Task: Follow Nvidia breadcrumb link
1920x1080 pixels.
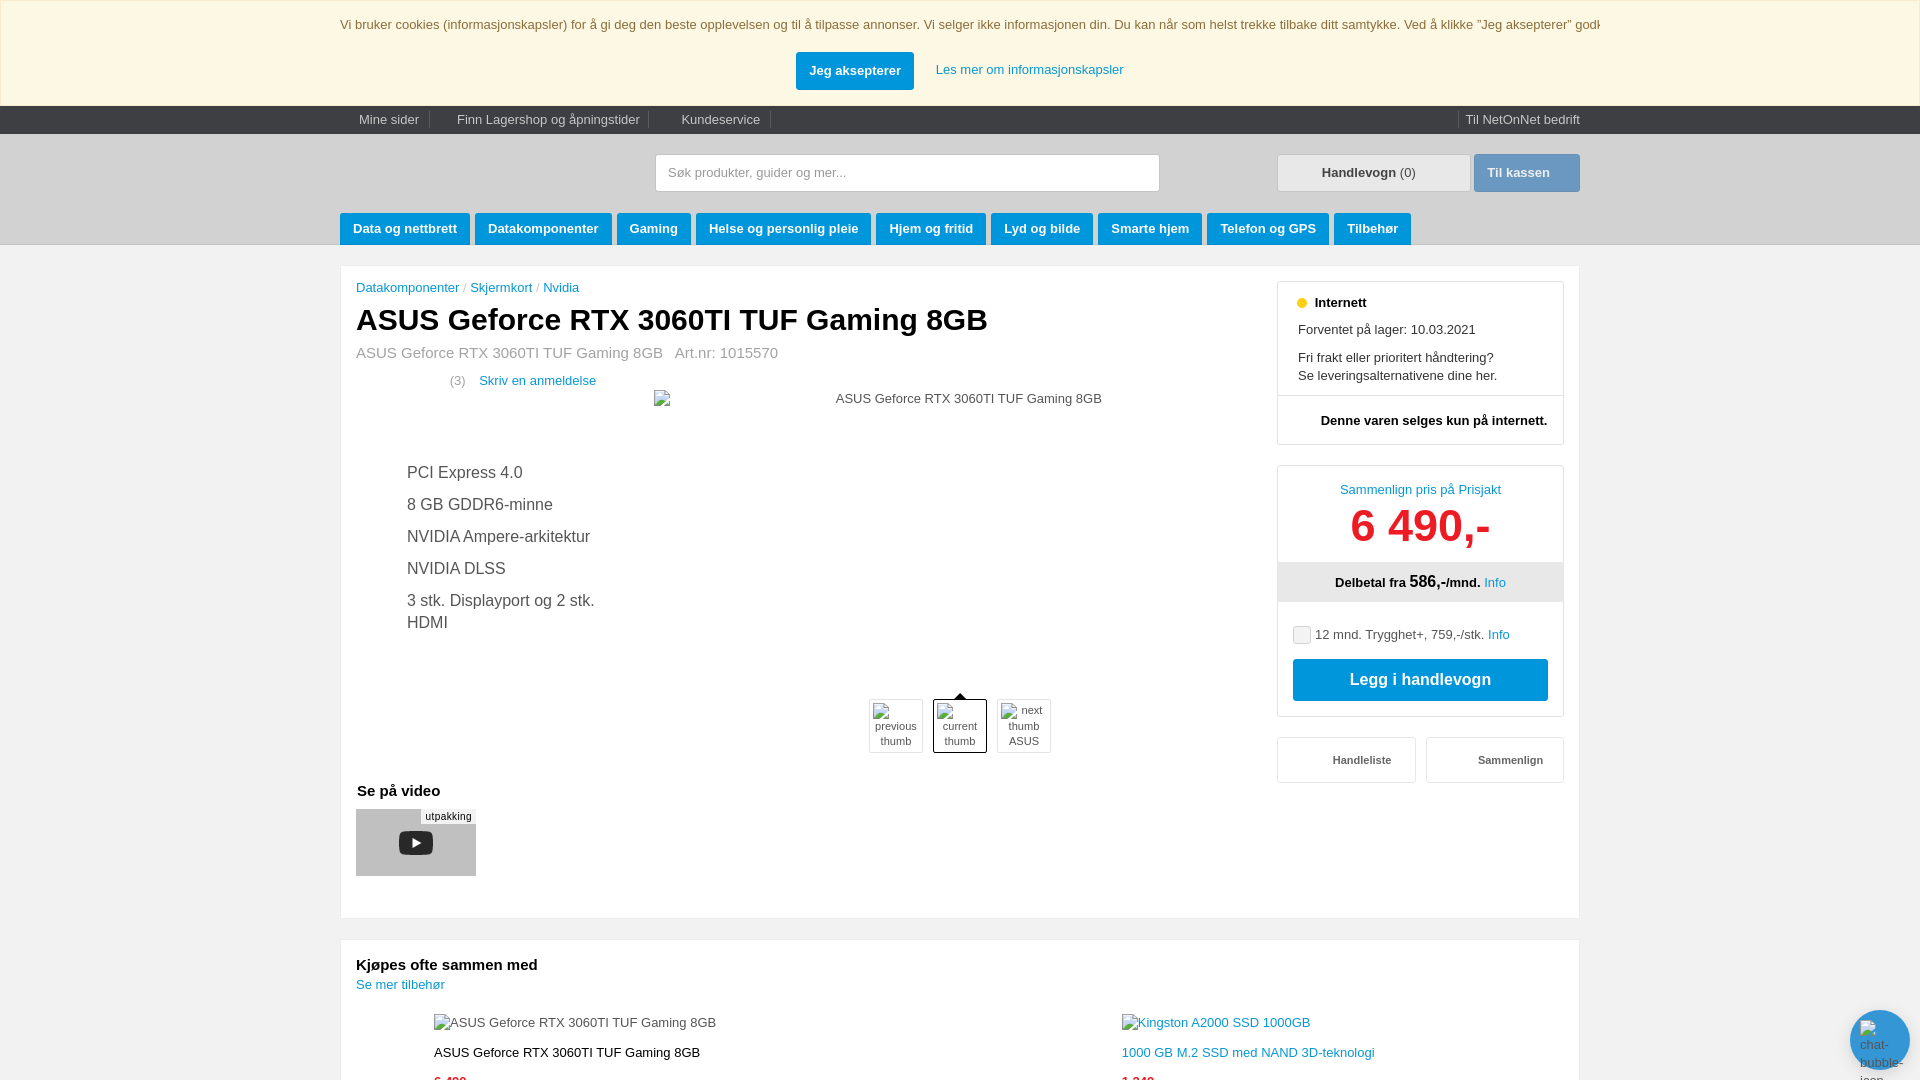Action: (x=561, y=288)
